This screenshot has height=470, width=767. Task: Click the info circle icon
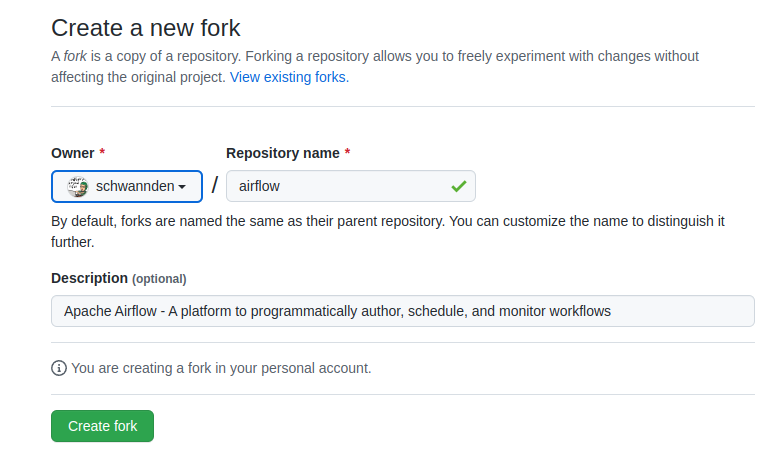click(59, 368)
